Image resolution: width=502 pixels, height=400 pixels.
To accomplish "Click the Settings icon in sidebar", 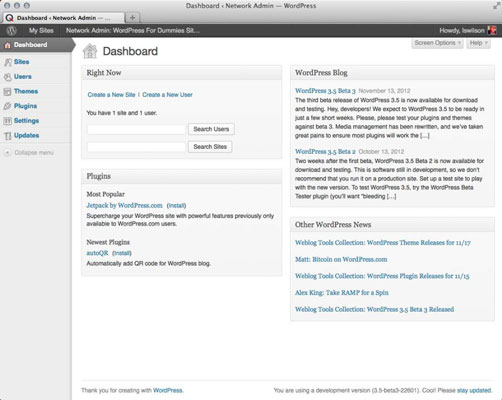I will pos(7,121).
